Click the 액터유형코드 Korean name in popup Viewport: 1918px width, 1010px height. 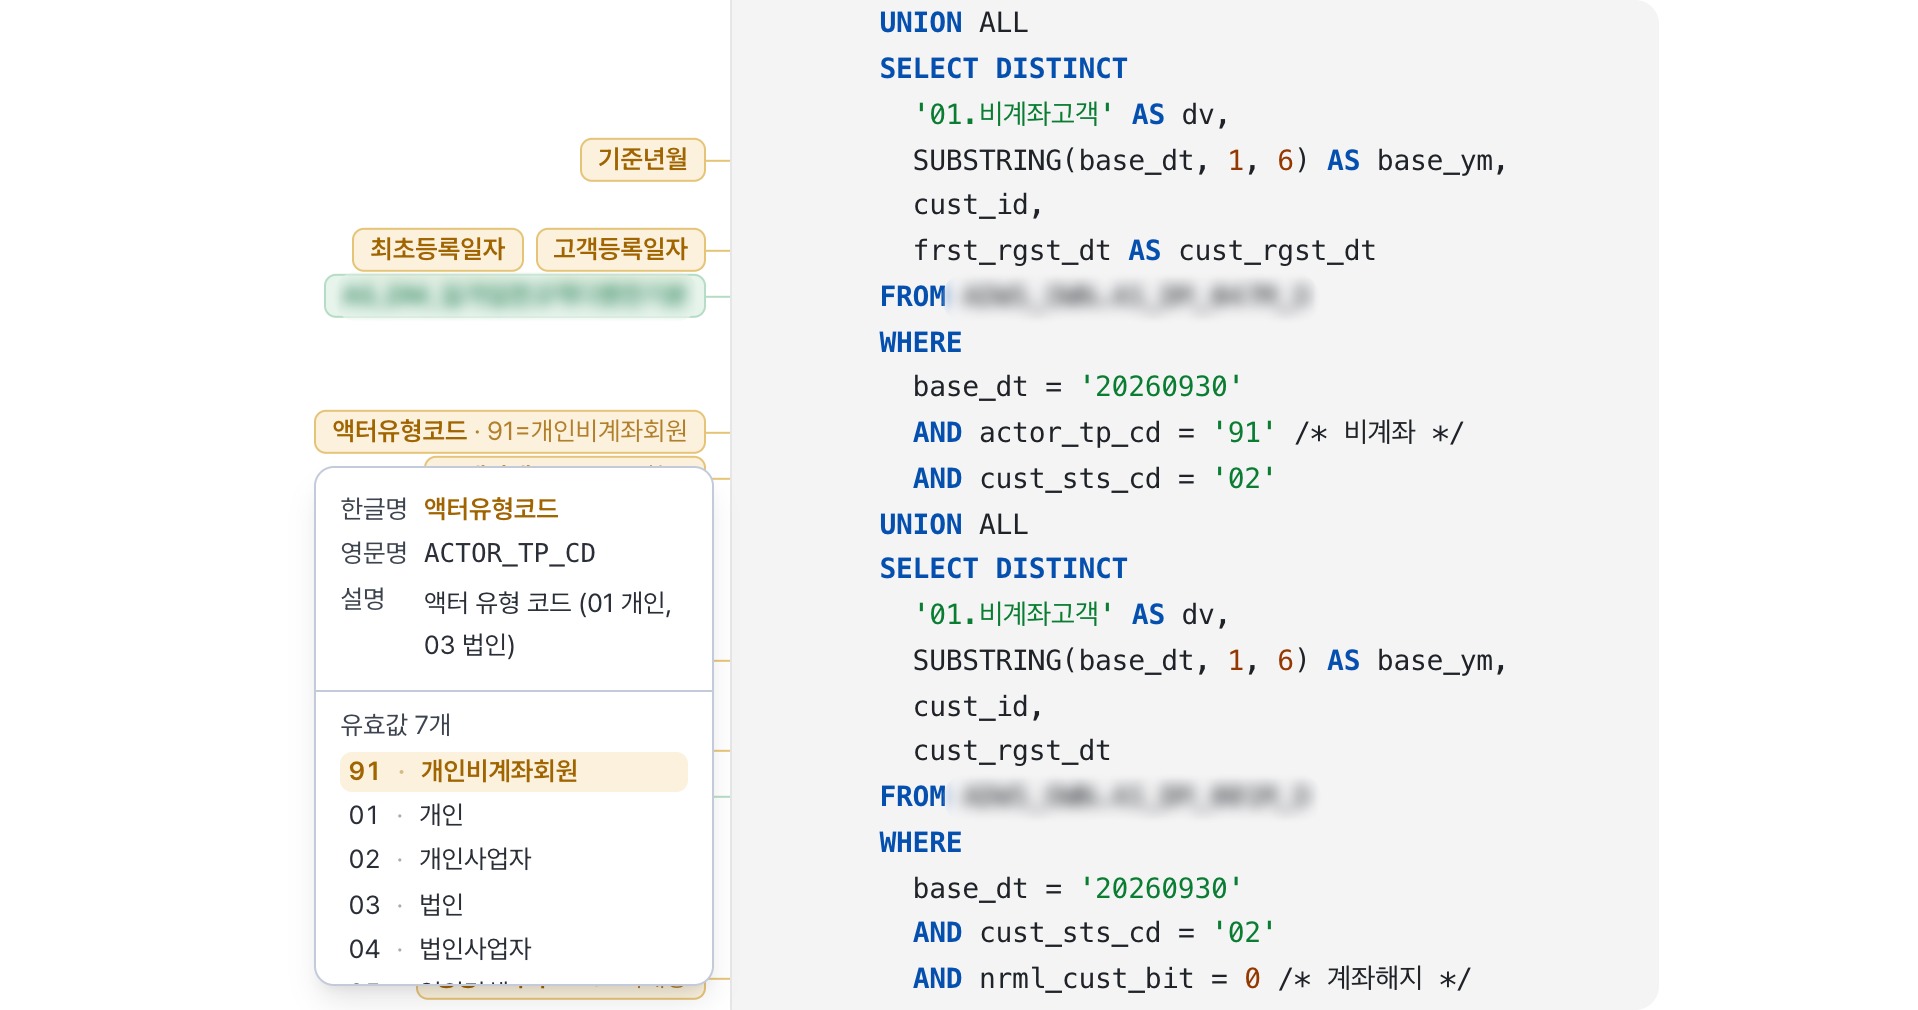[x=491, y=509]
